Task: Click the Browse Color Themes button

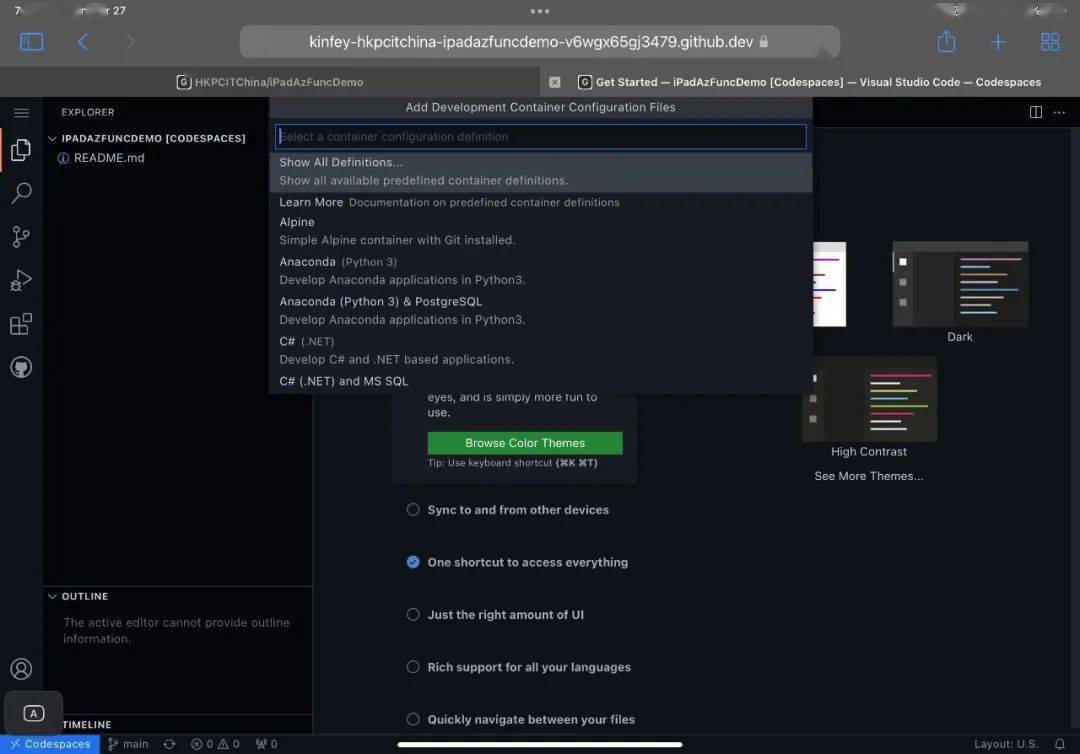Action: pos(526,442)
